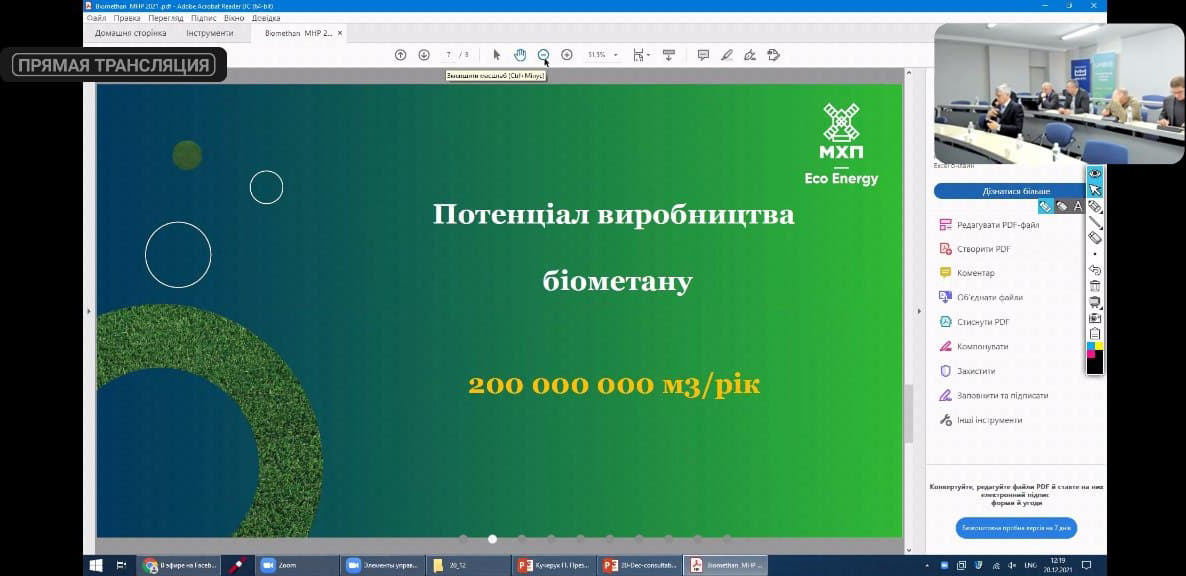Take a screenshot with camera icon
Viewport: 1186px width, 576px height.
pyautogui.click(x=1094, y=318)
